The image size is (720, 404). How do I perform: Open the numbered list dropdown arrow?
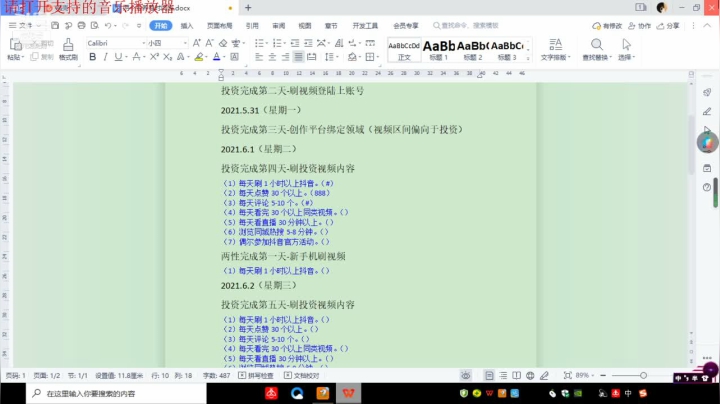point(285,43)
